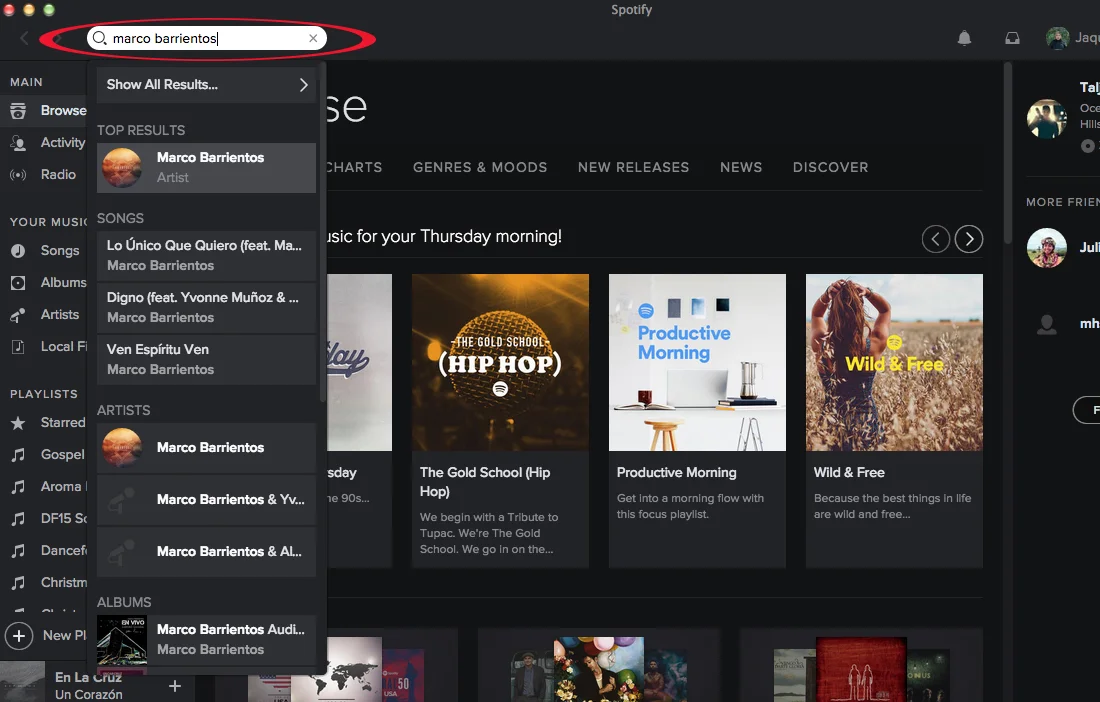This screenshot has width=1100, height=702.
Task: Click the Browse icon in the sidebar
Action: coord(18,110)
